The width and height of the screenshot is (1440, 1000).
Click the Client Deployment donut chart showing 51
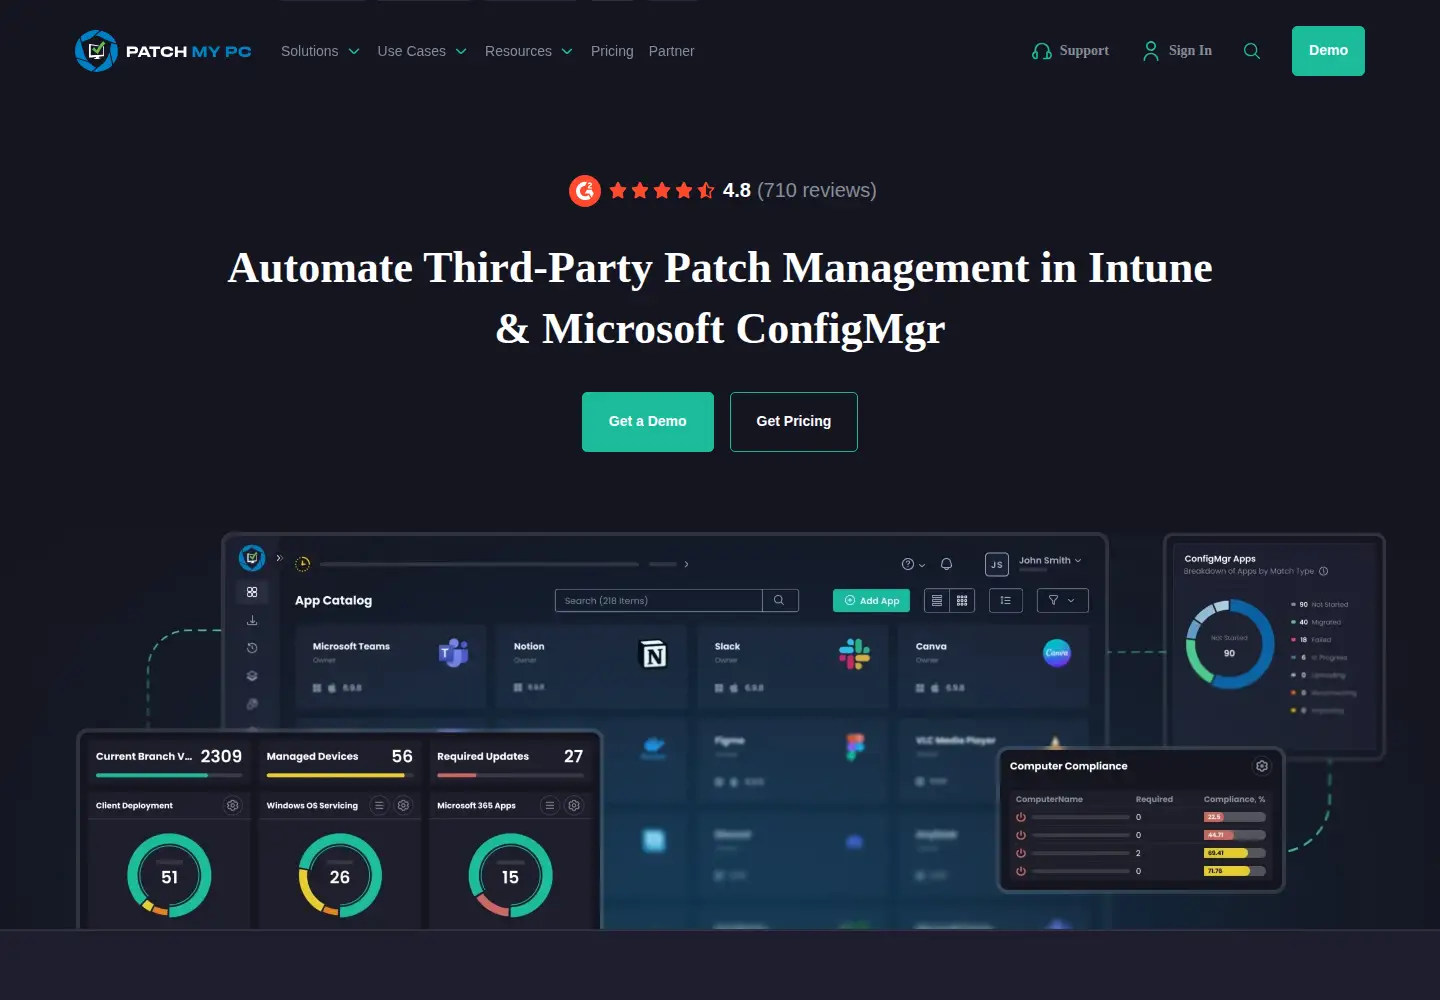pyautogui.click(x=169, y=876)
